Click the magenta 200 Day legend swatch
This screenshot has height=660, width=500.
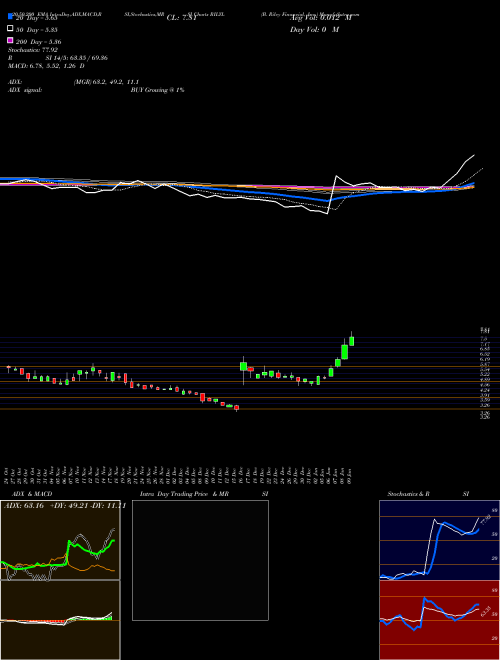(x=10, y=40)
